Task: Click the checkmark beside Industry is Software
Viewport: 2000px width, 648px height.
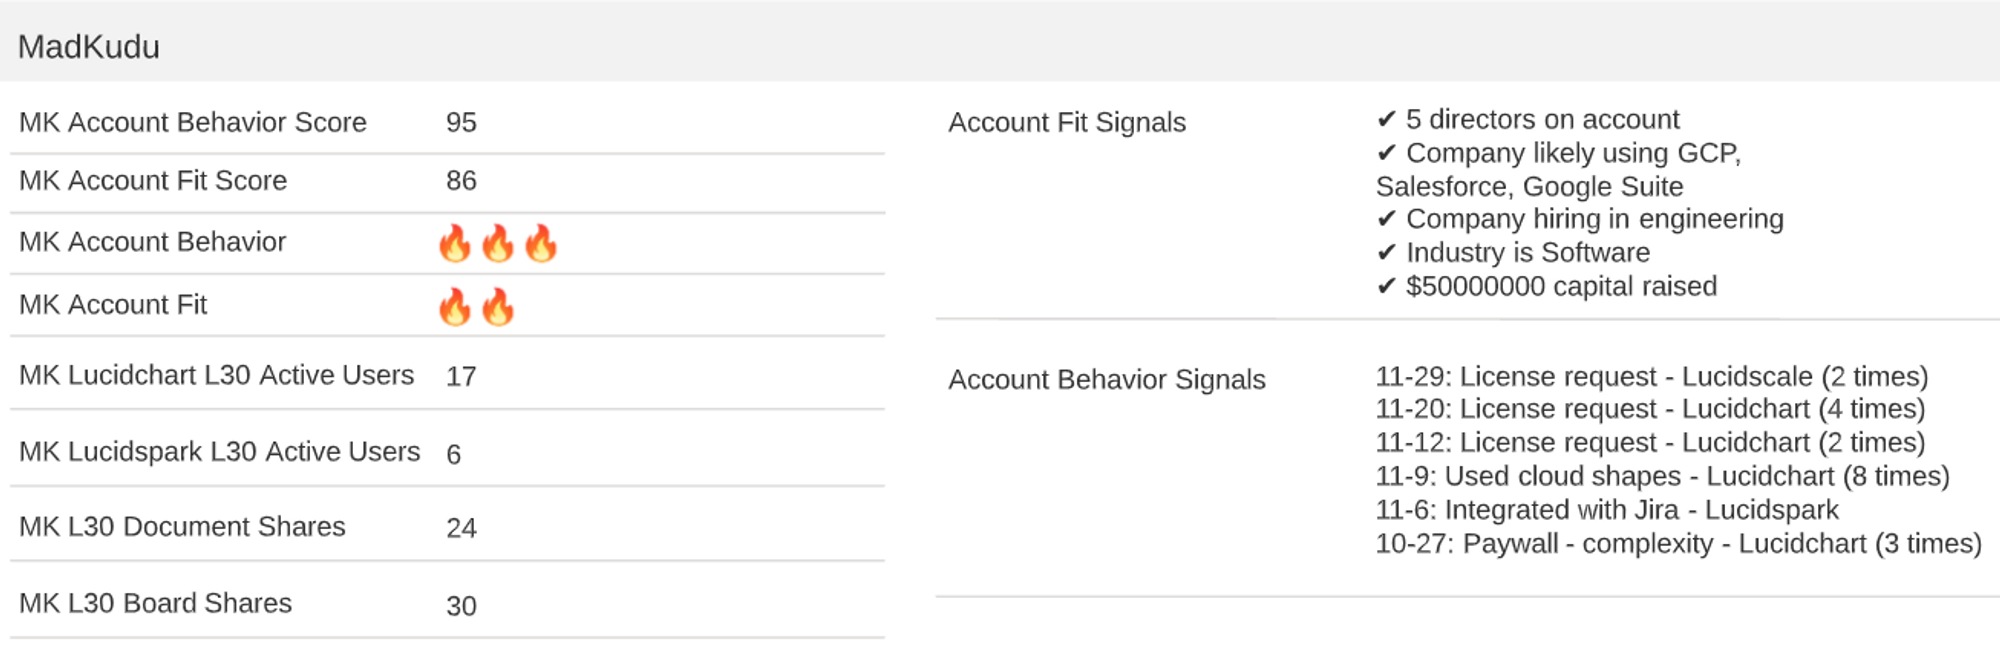Action: point(1386,253)
